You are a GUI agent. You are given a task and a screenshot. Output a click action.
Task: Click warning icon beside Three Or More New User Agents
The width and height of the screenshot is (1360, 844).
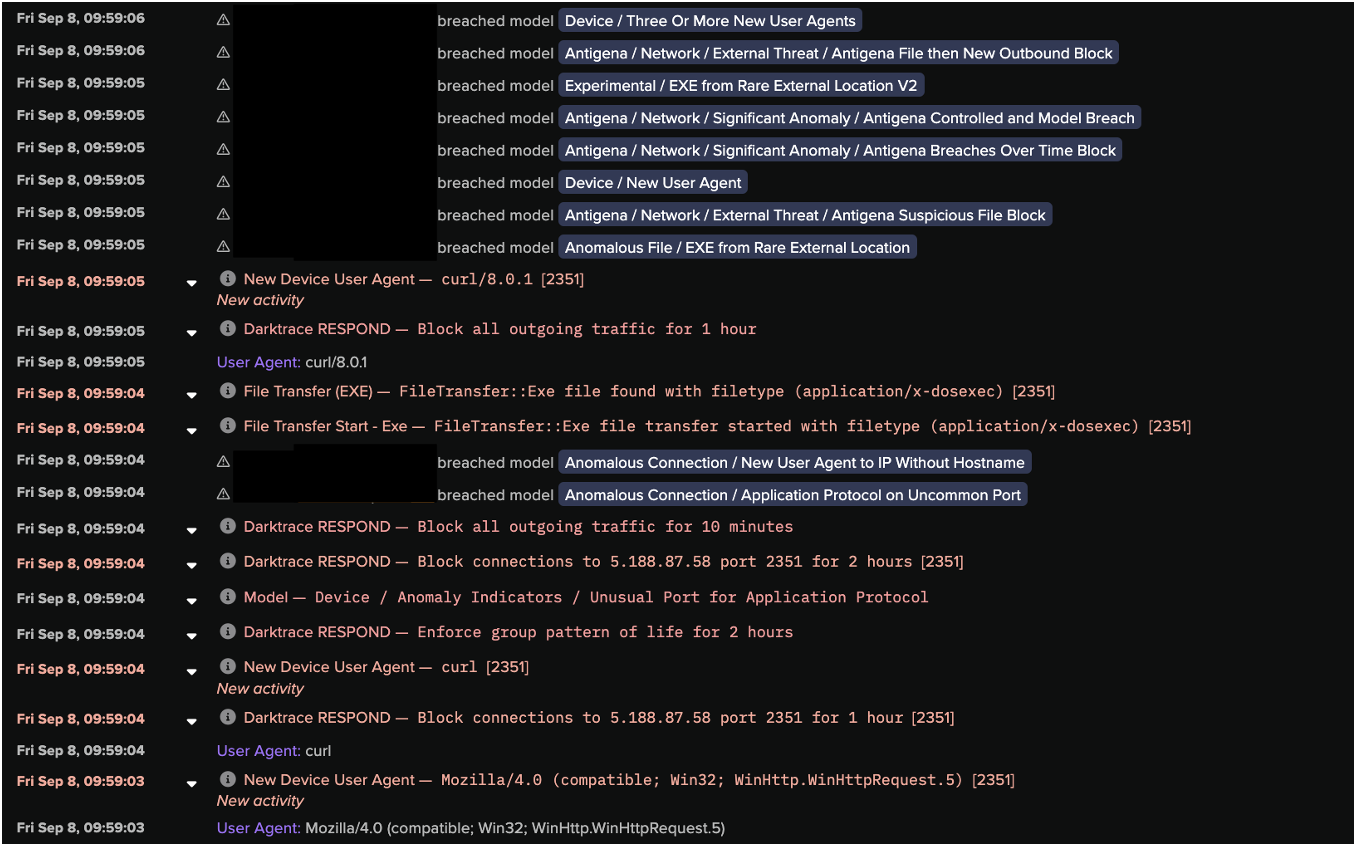(223, 20)
